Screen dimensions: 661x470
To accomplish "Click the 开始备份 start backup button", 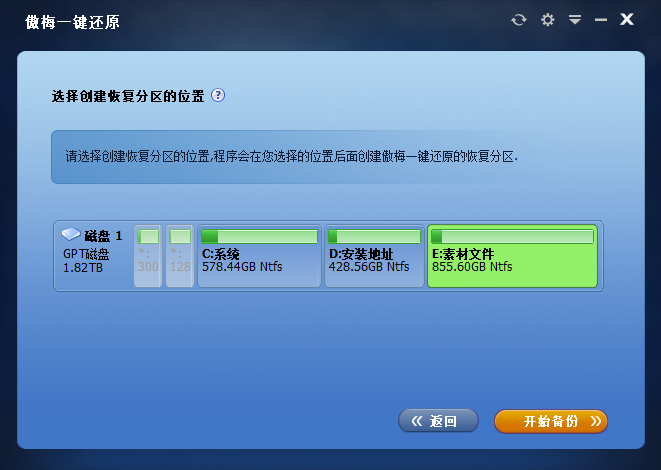I will pyautogui.click(x=551, y=421).
